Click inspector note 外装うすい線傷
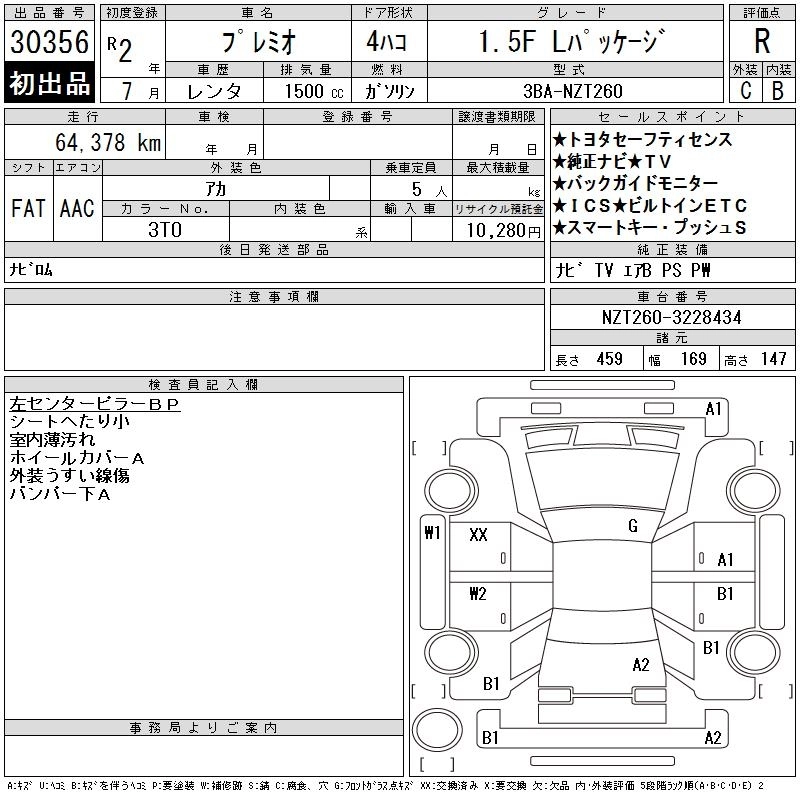800x800 pixels. point(69,476)
